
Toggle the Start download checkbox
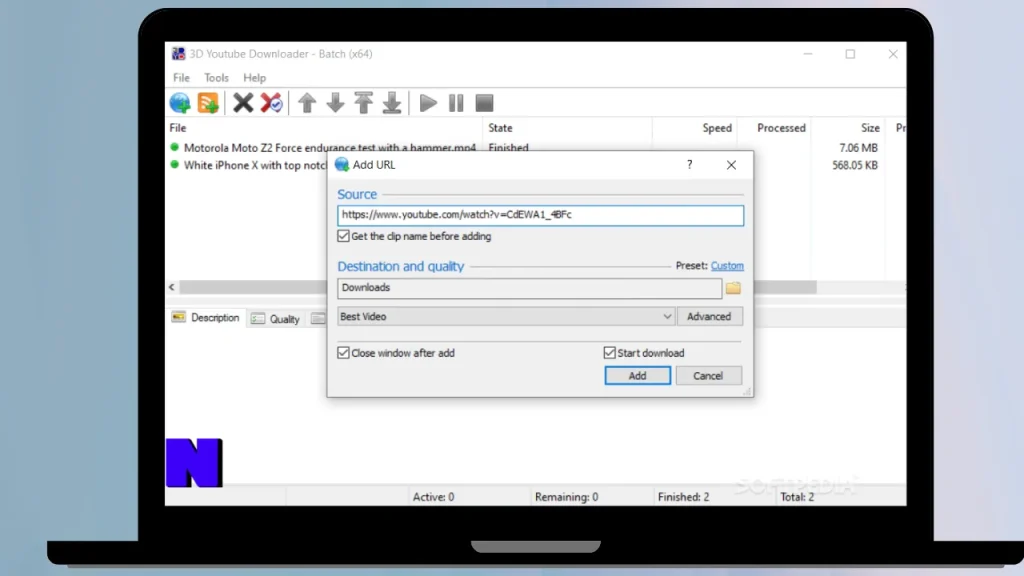click(x=609, y=353)
